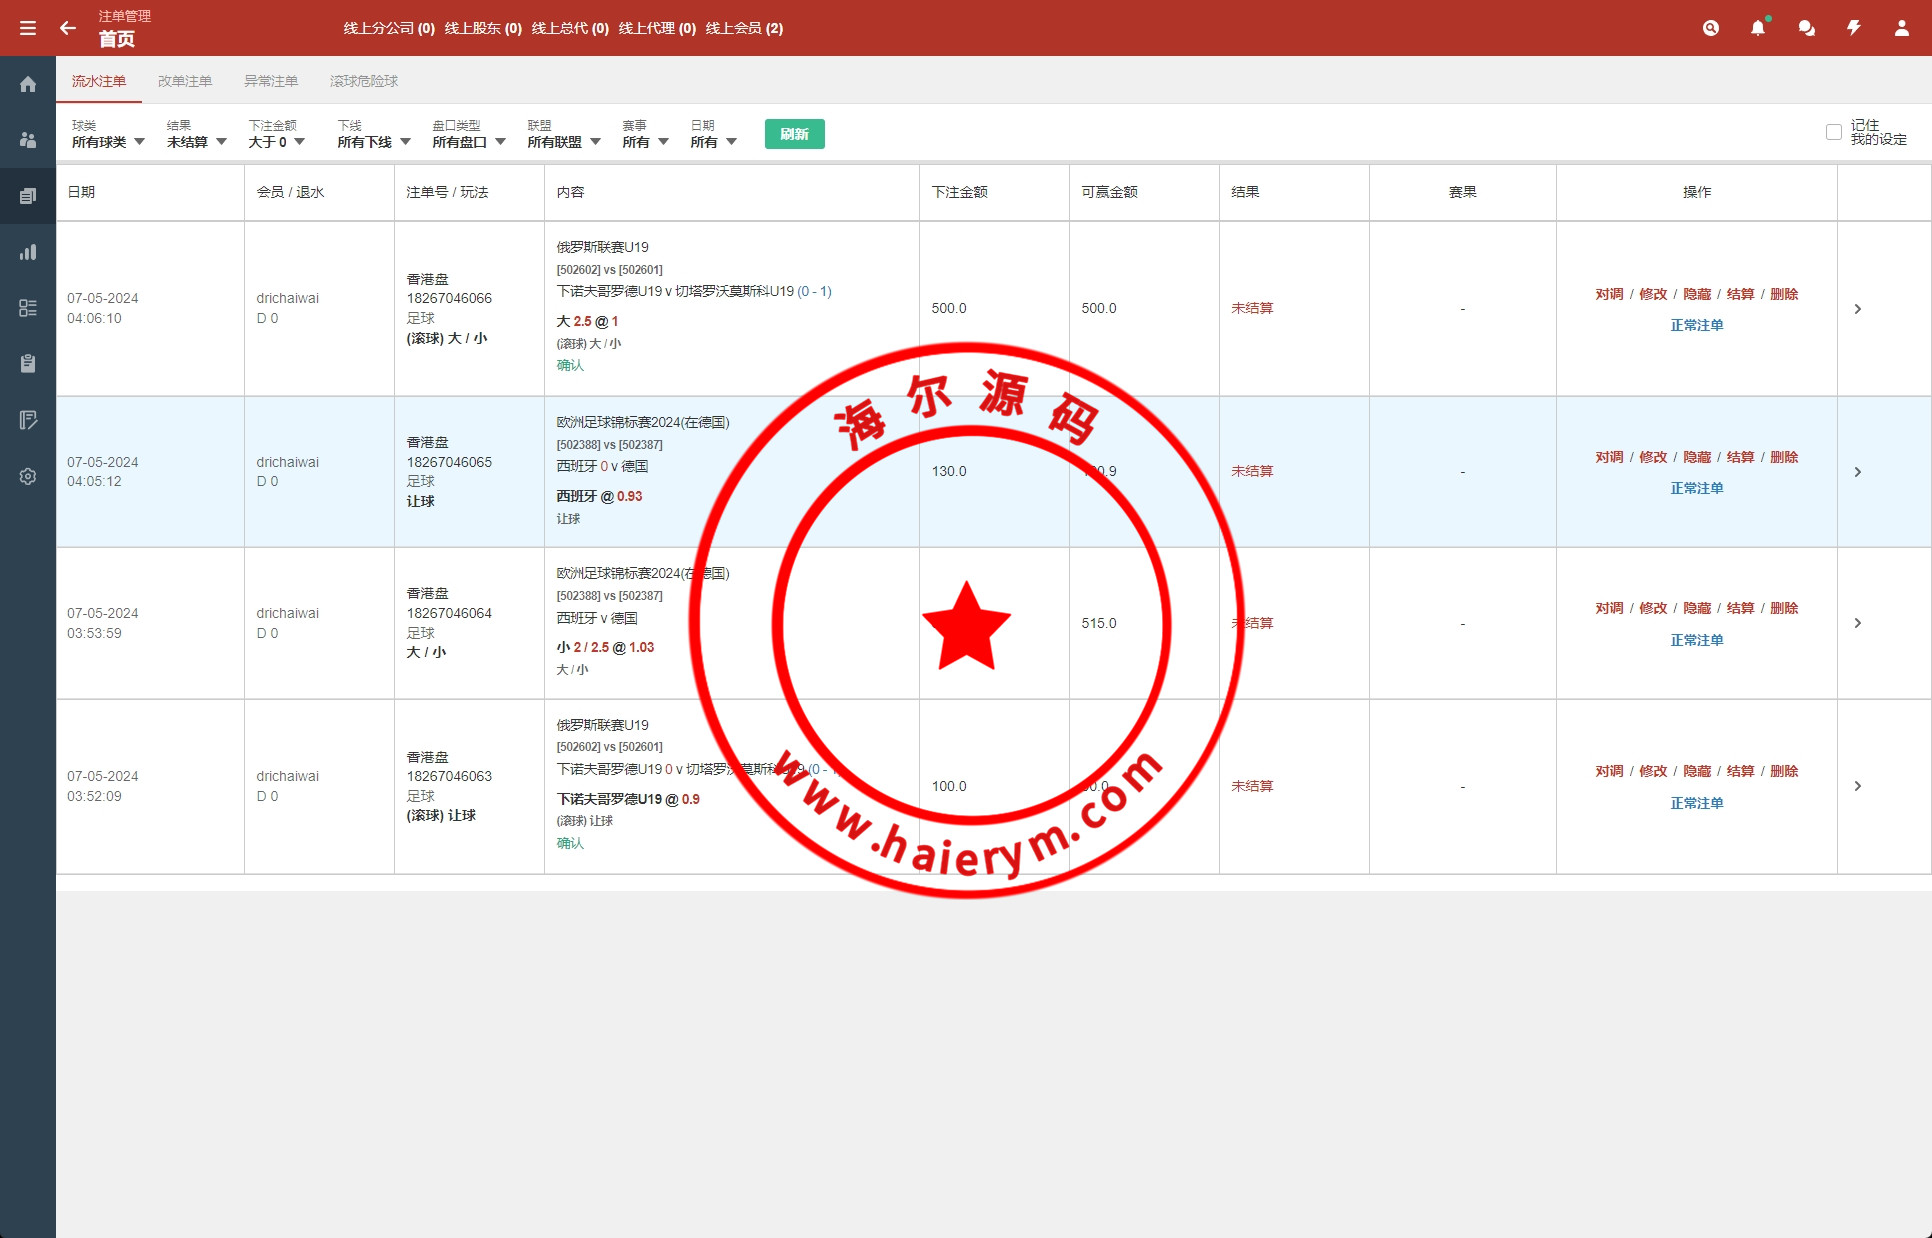
Task: Click the green 刷新 button
Action: 794,134
